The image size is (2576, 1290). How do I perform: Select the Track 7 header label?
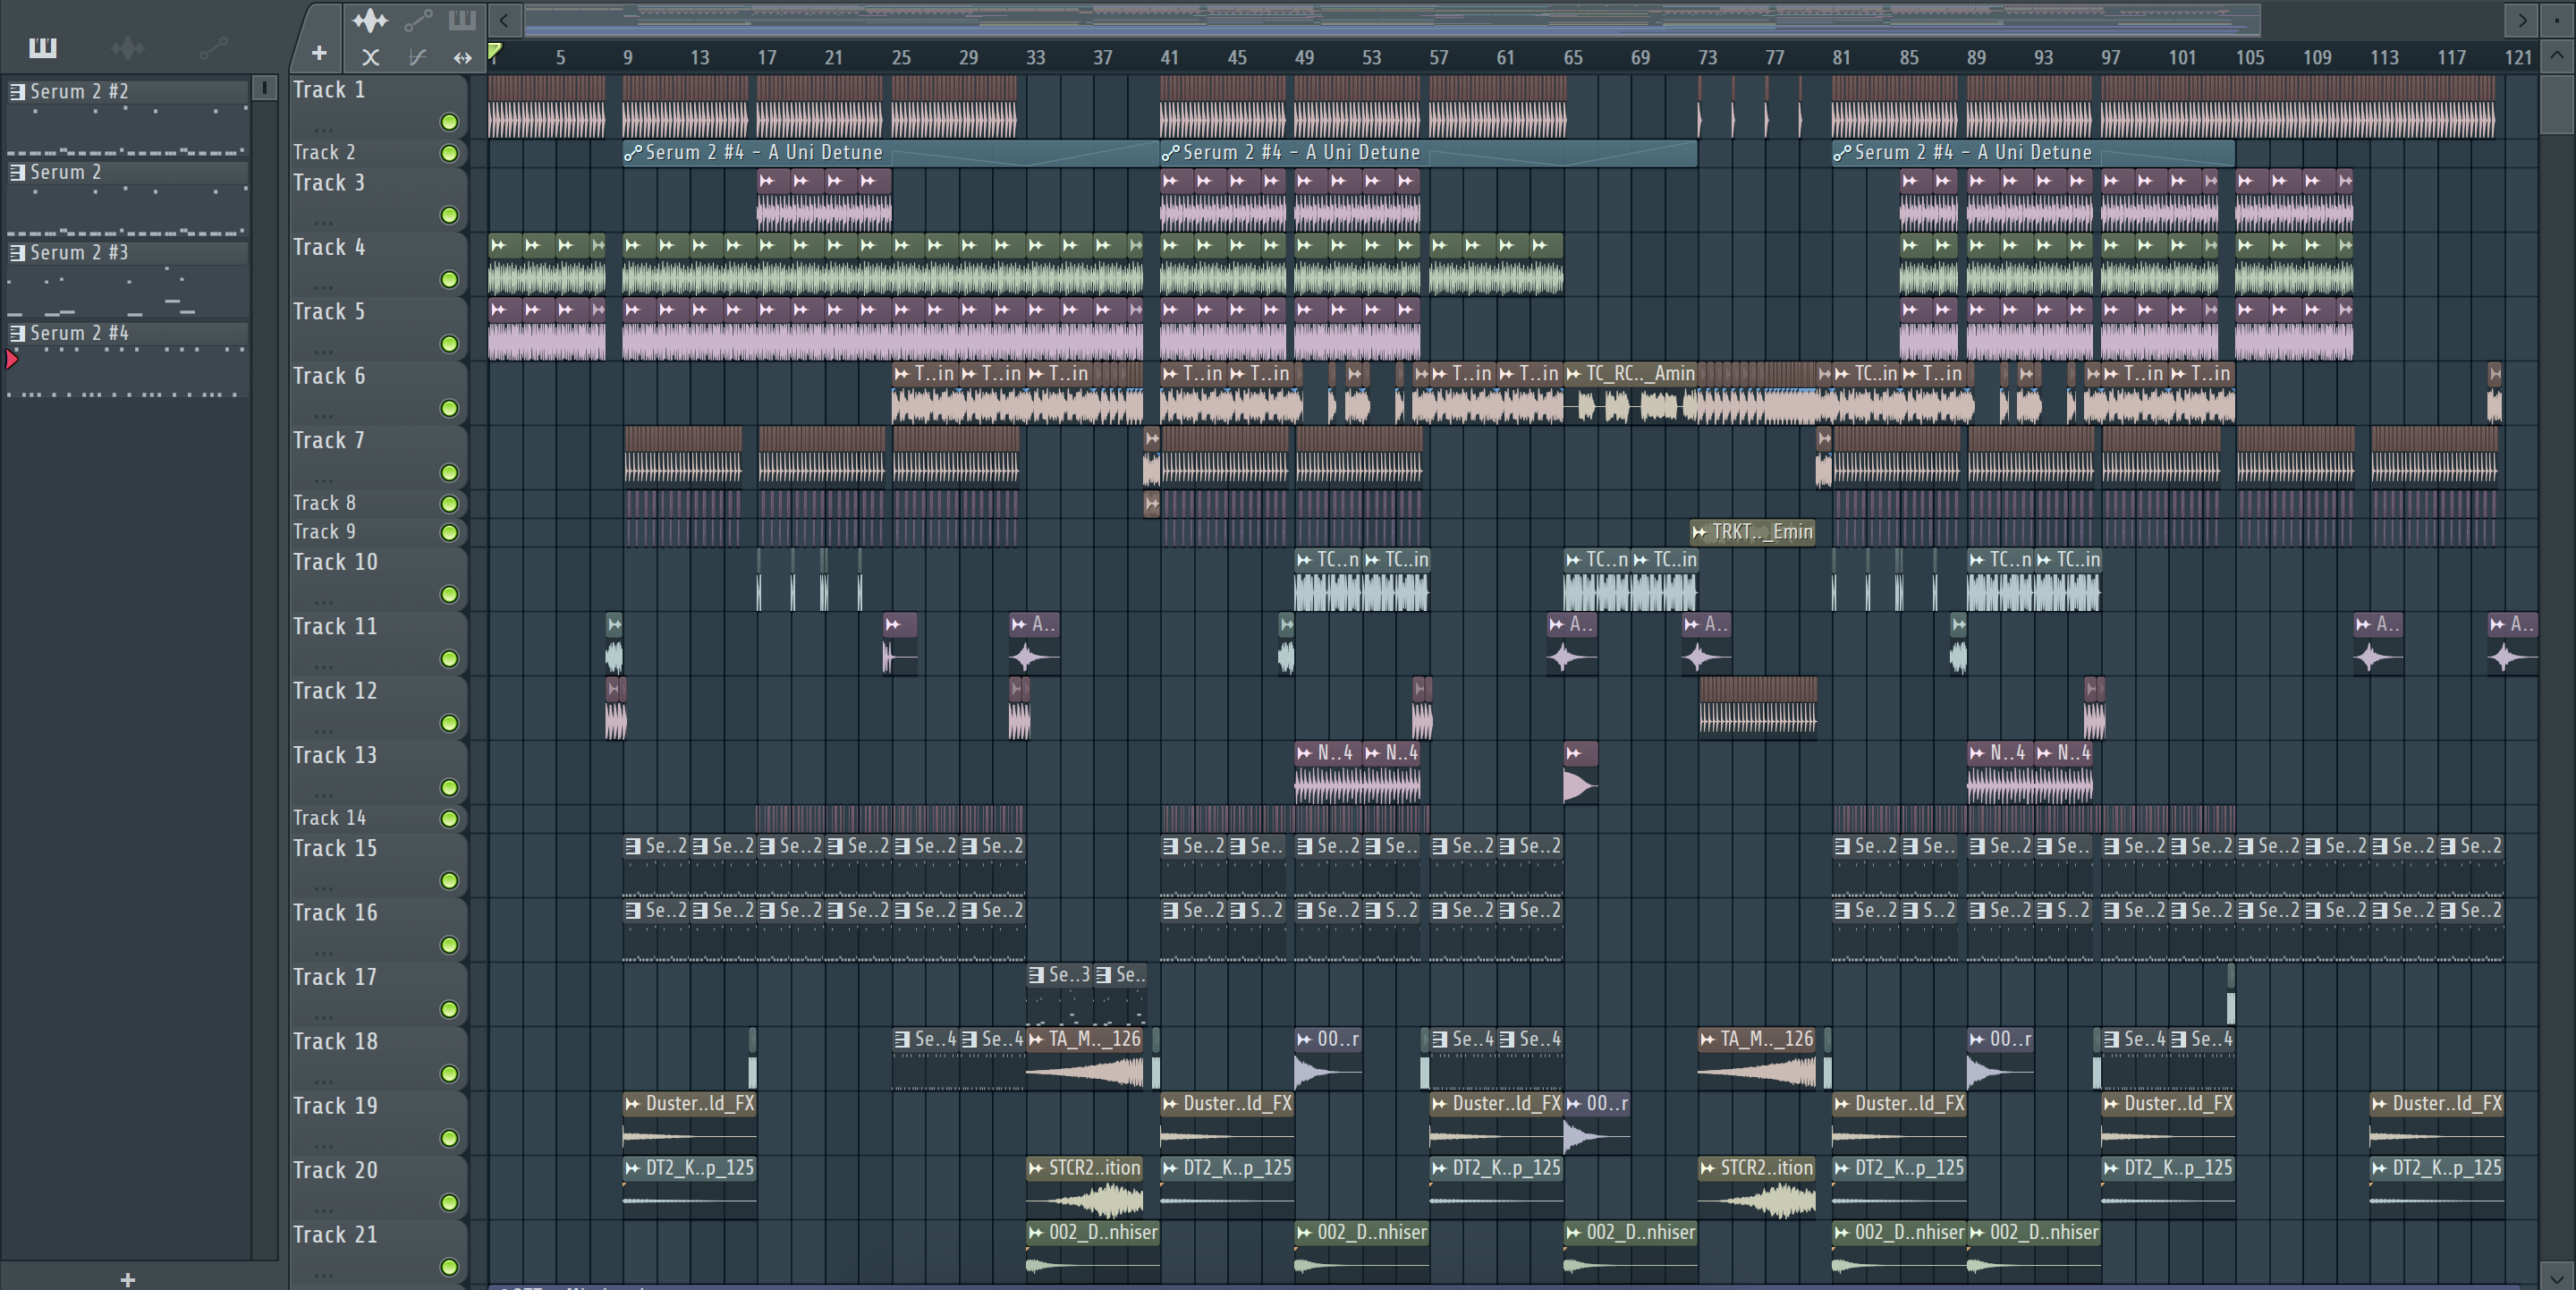(328, 440)
